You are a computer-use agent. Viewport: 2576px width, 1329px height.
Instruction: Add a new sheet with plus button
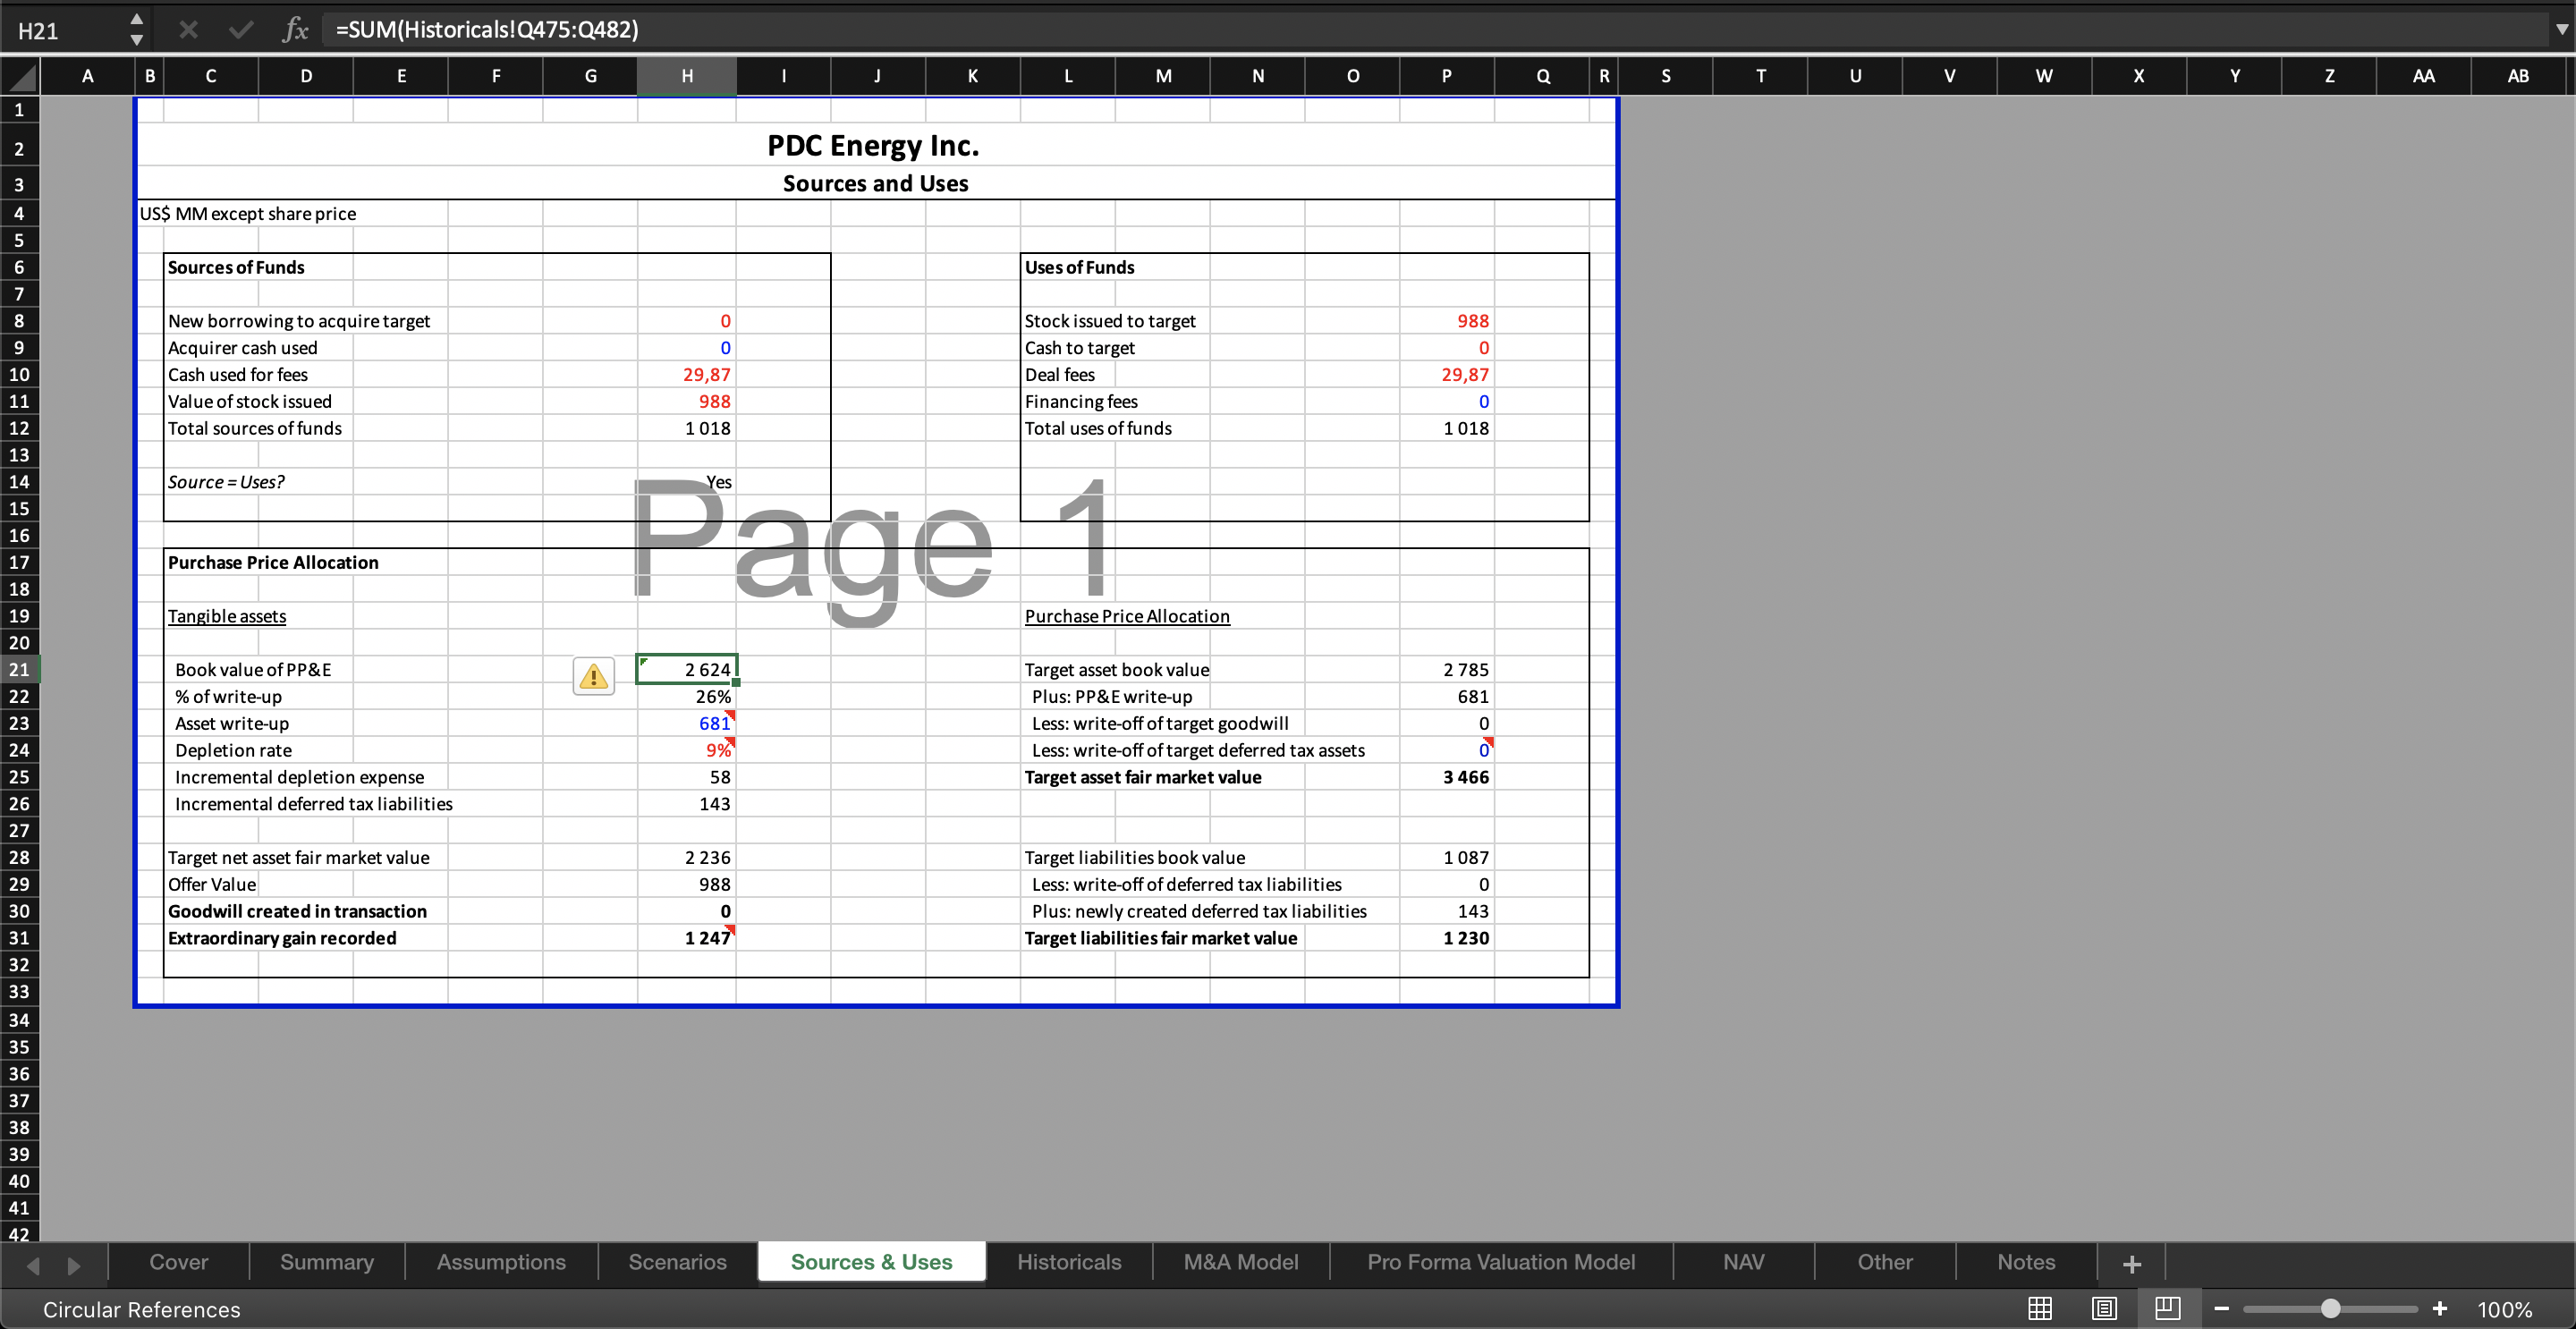2132,1264
